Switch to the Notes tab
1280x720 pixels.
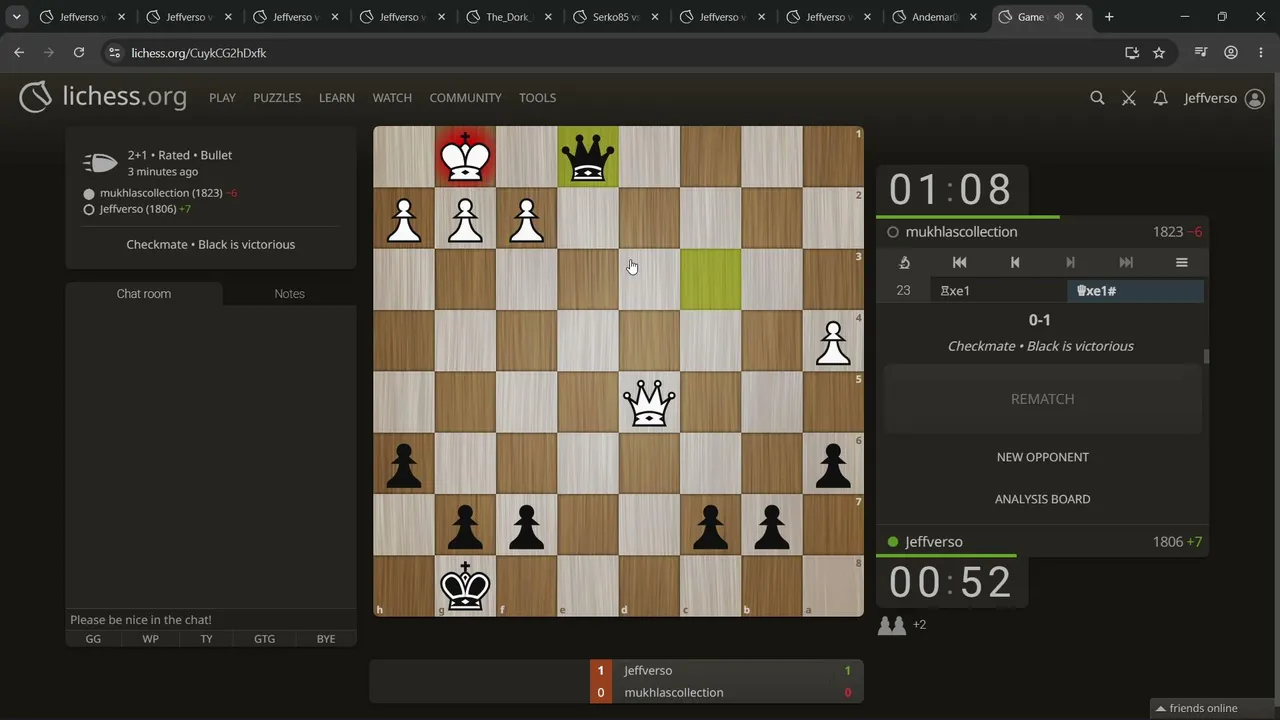coord(290,294)
